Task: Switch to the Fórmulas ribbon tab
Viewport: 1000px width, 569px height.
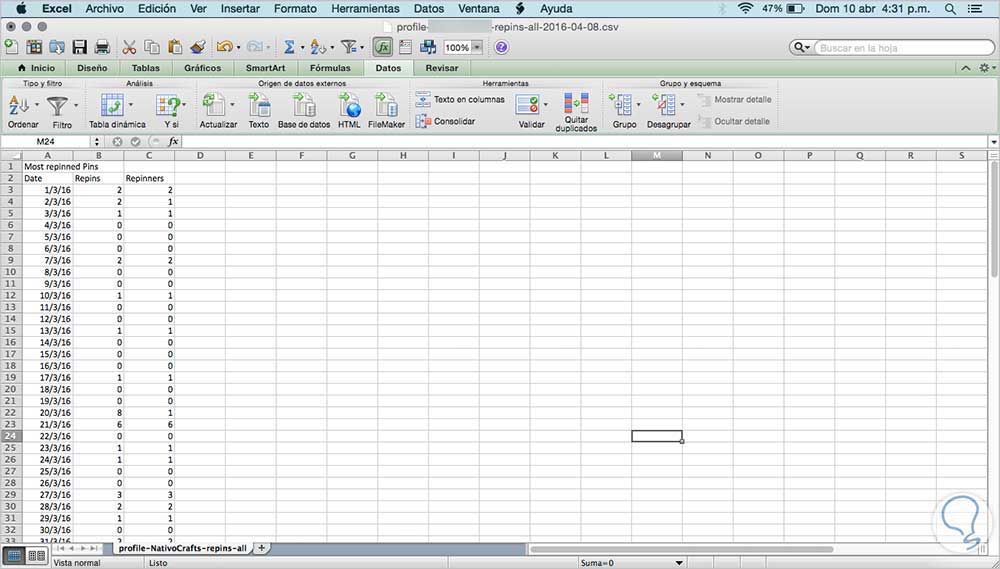Action: (330, 68)
